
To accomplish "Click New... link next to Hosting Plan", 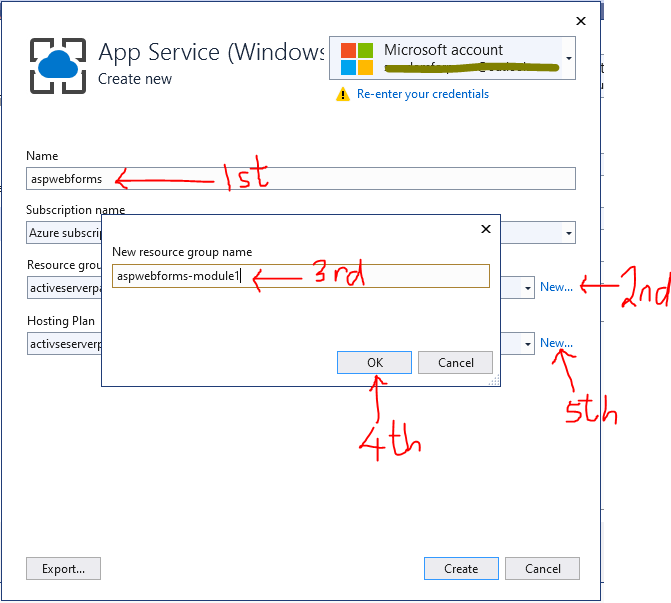I will pyautogui.click(x=556, y=342).
